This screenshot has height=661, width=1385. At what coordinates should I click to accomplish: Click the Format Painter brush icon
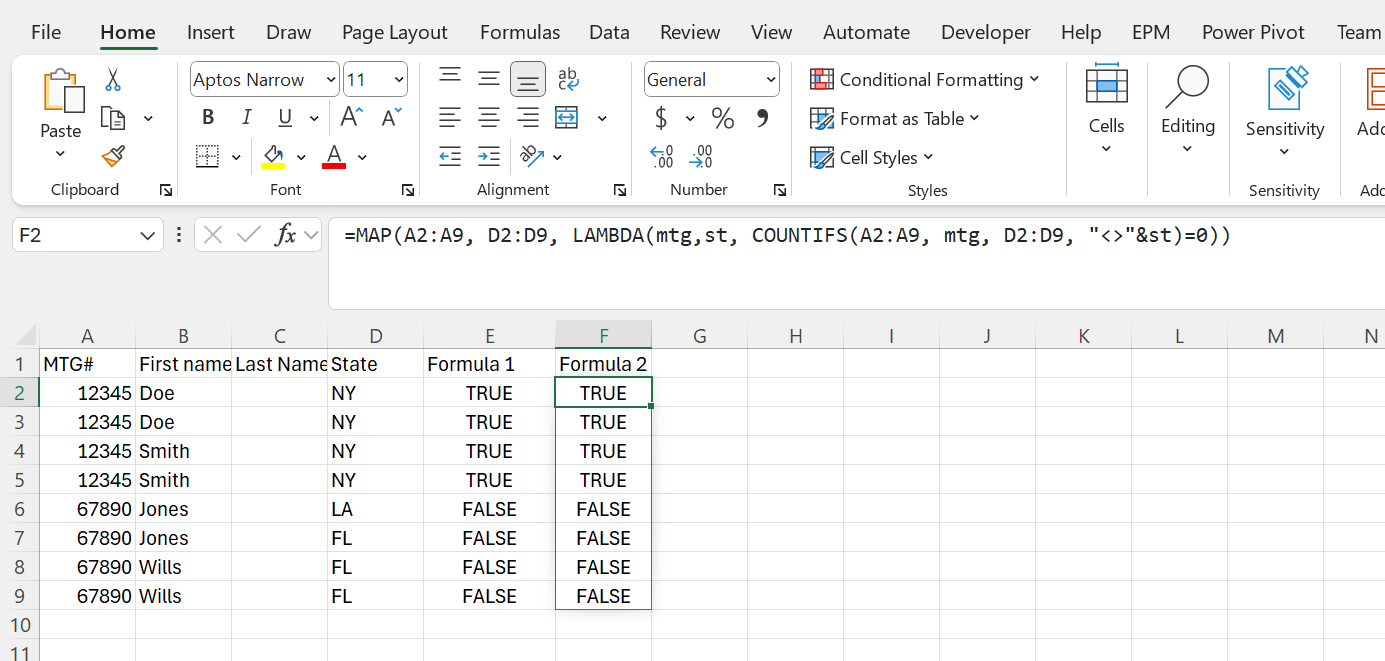(113, 156)
